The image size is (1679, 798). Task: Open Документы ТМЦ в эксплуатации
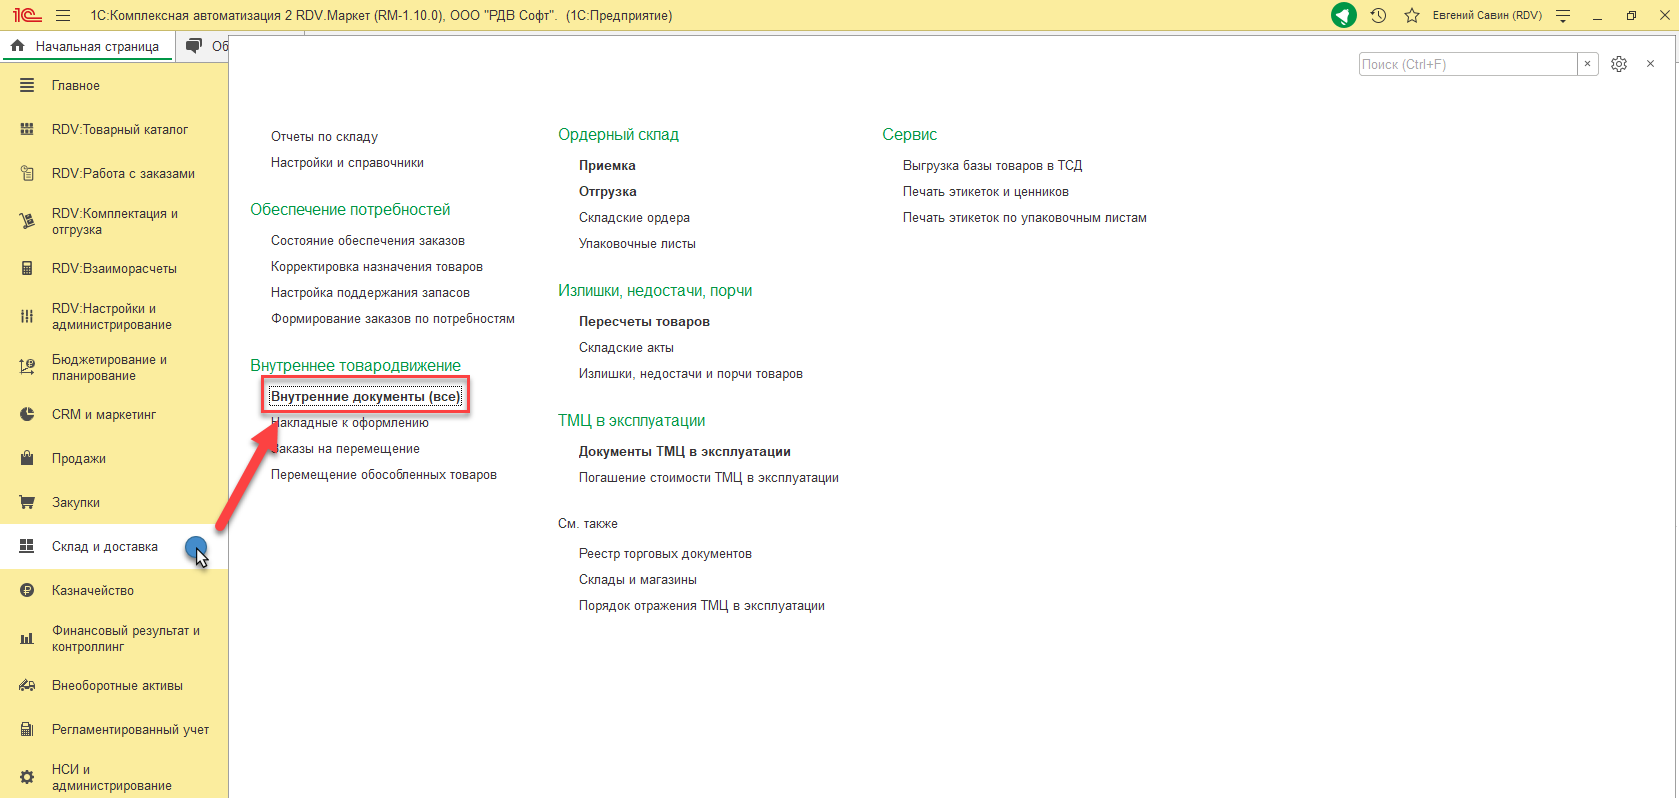(x=685, y=452)
